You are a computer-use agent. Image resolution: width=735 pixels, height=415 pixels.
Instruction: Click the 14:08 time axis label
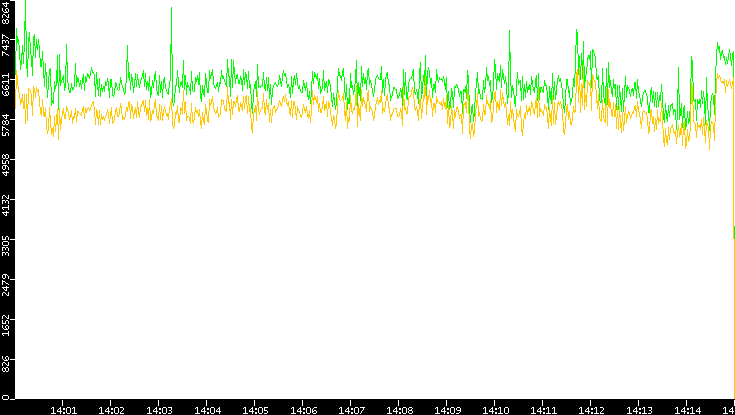point(399,410)
